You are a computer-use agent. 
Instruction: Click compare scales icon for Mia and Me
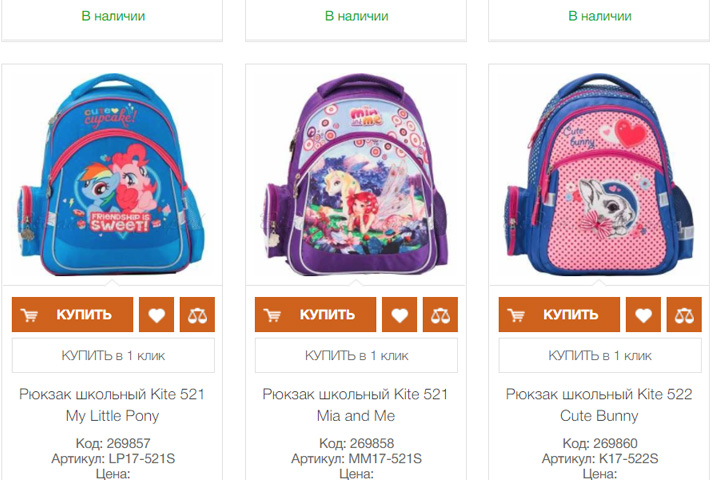(x=440, y=315)
